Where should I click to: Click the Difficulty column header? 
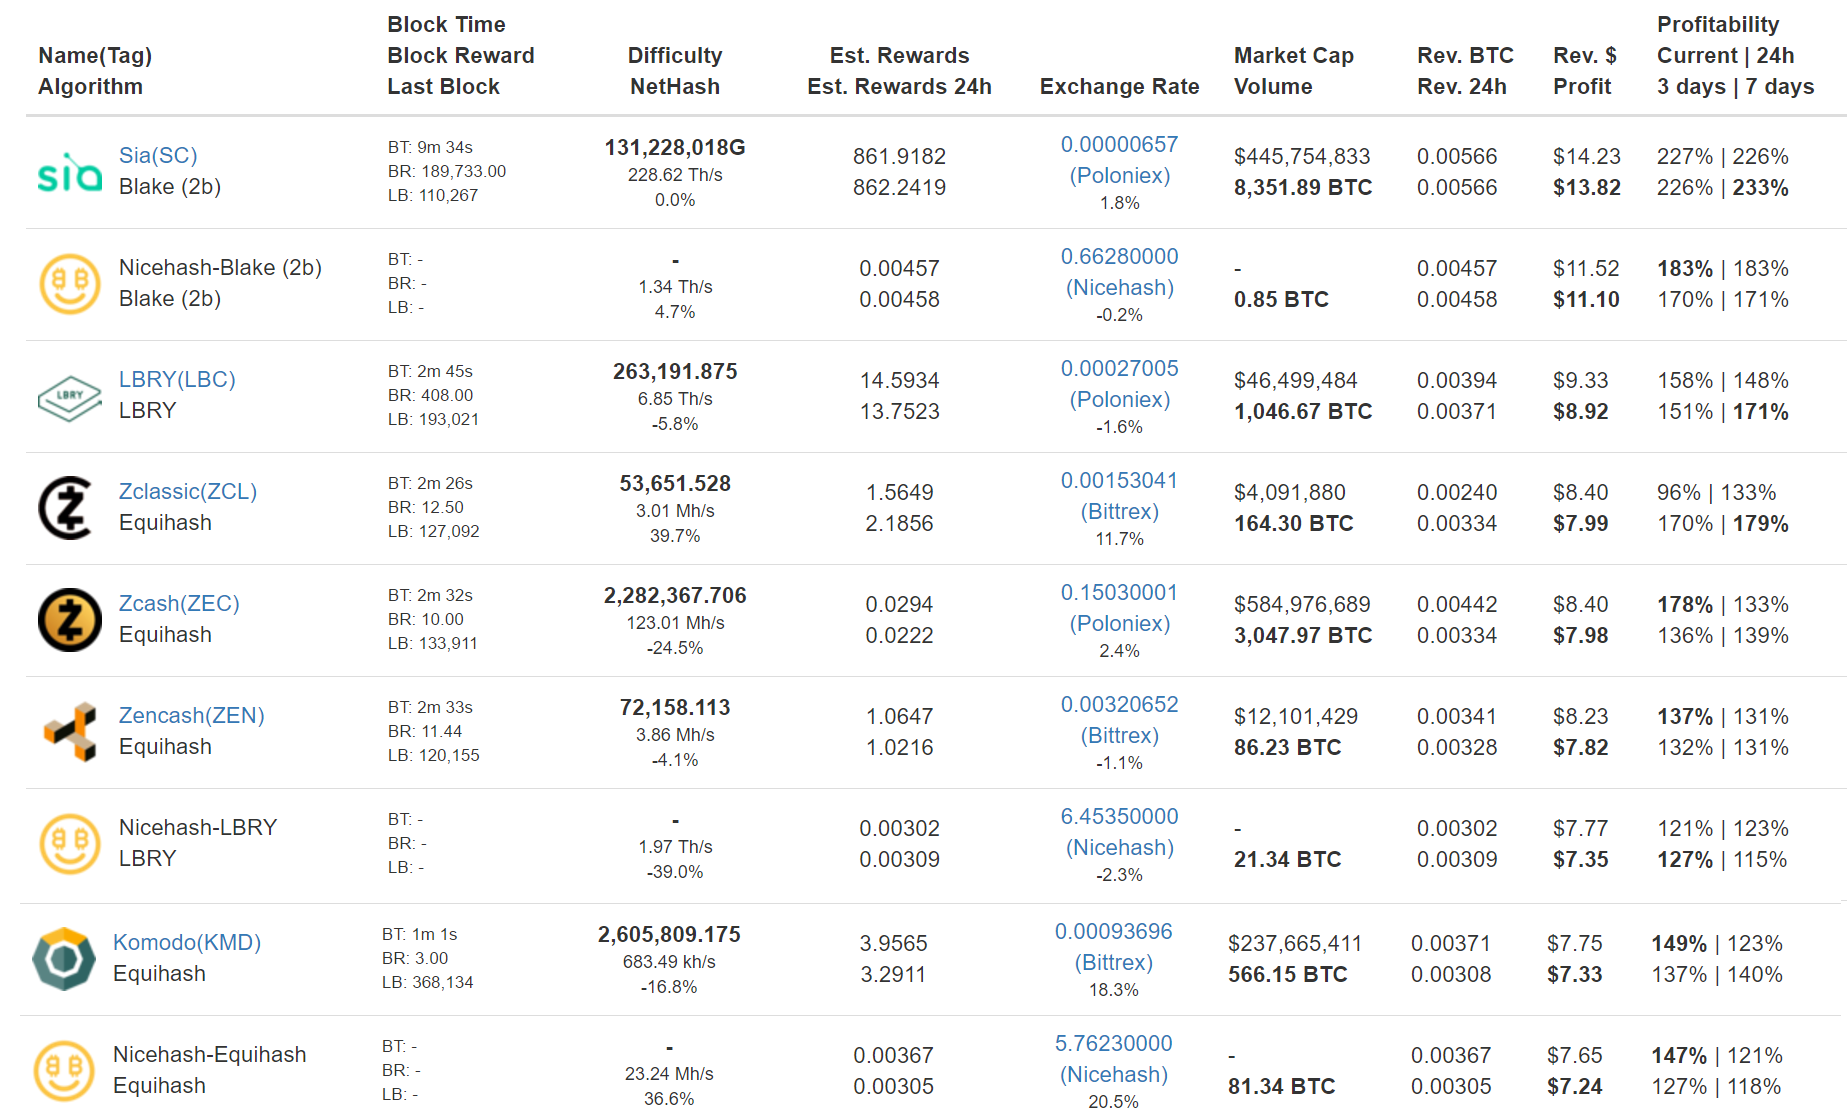click(675, 56)
